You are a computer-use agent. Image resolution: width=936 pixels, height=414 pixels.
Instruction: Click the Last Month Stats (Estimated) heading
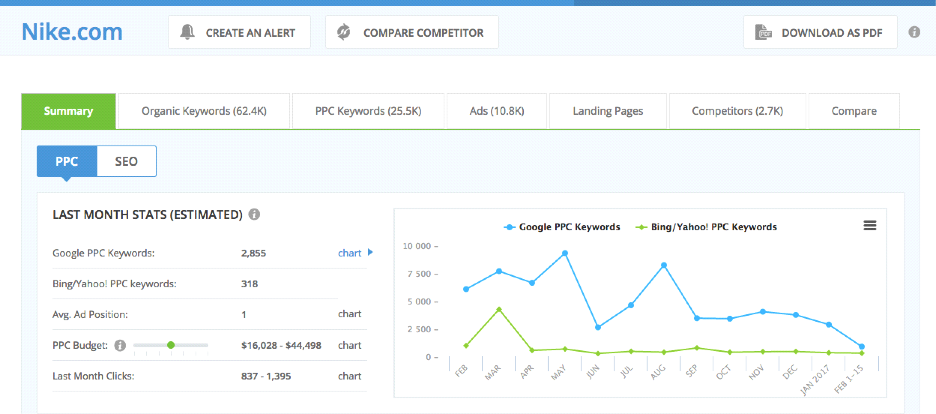tap(147, 214)
